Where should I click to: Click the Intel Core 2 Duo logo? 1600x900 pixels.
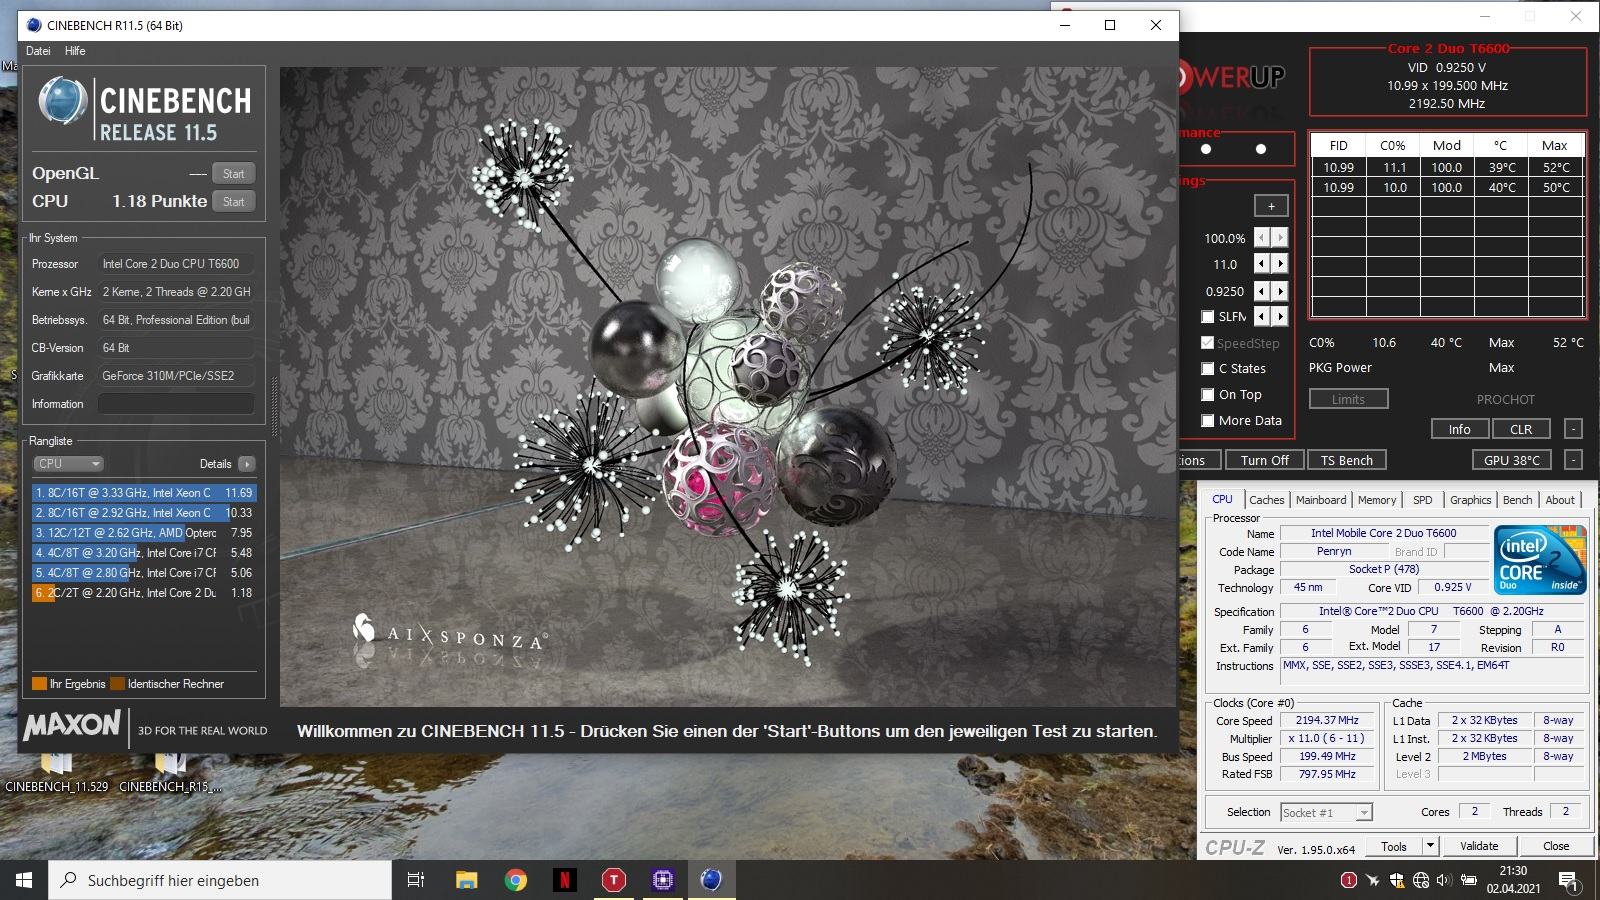coord(1540,560)
